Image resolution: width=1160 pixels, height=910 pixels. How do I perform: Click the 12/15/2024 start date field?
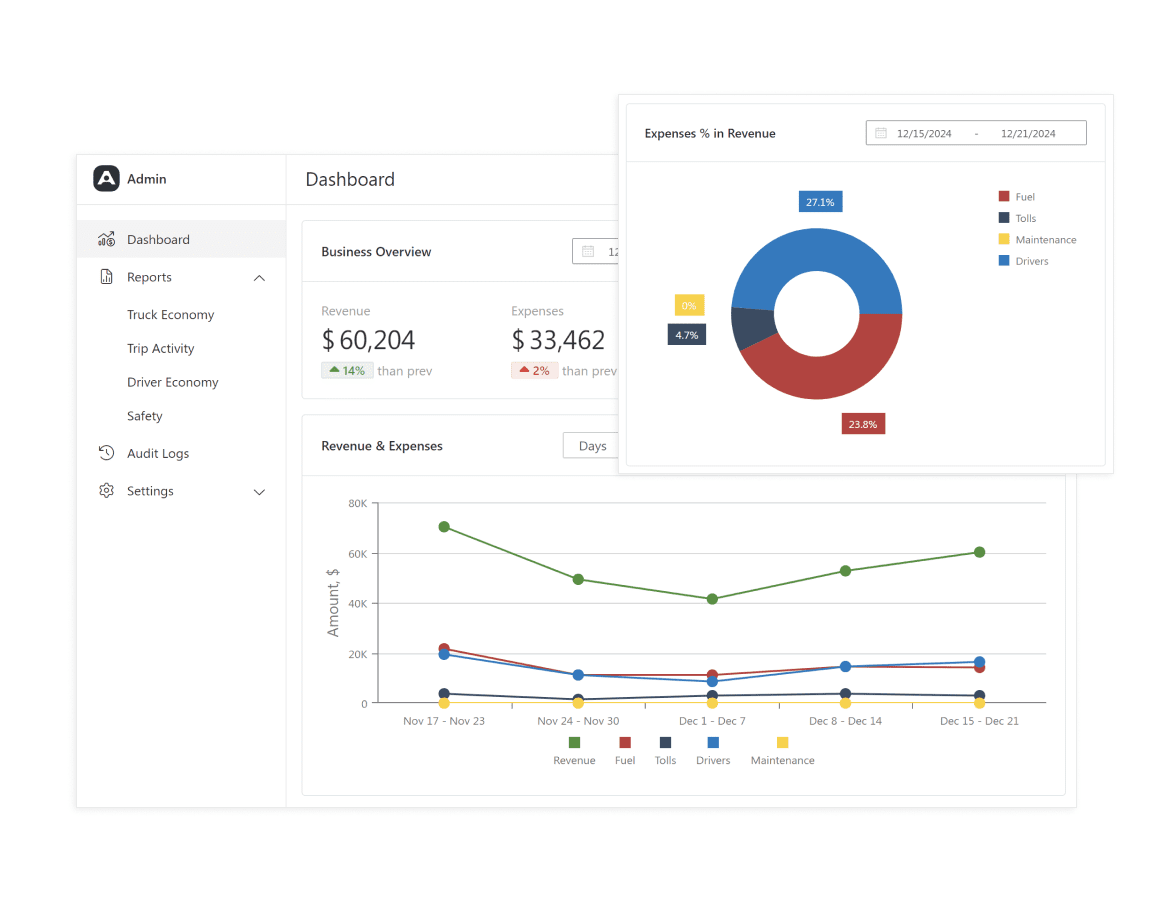[924, 134]
